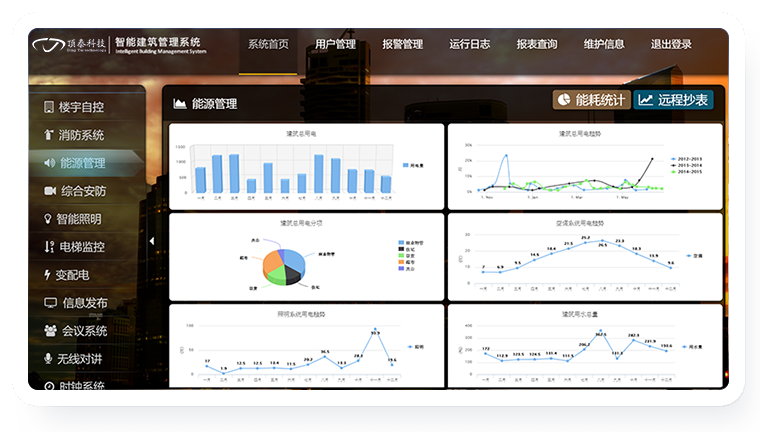The width and height of the screenshot is (760, 432).
Task: Click the 能耗统计 button
Action: click(x=591, y=100)
